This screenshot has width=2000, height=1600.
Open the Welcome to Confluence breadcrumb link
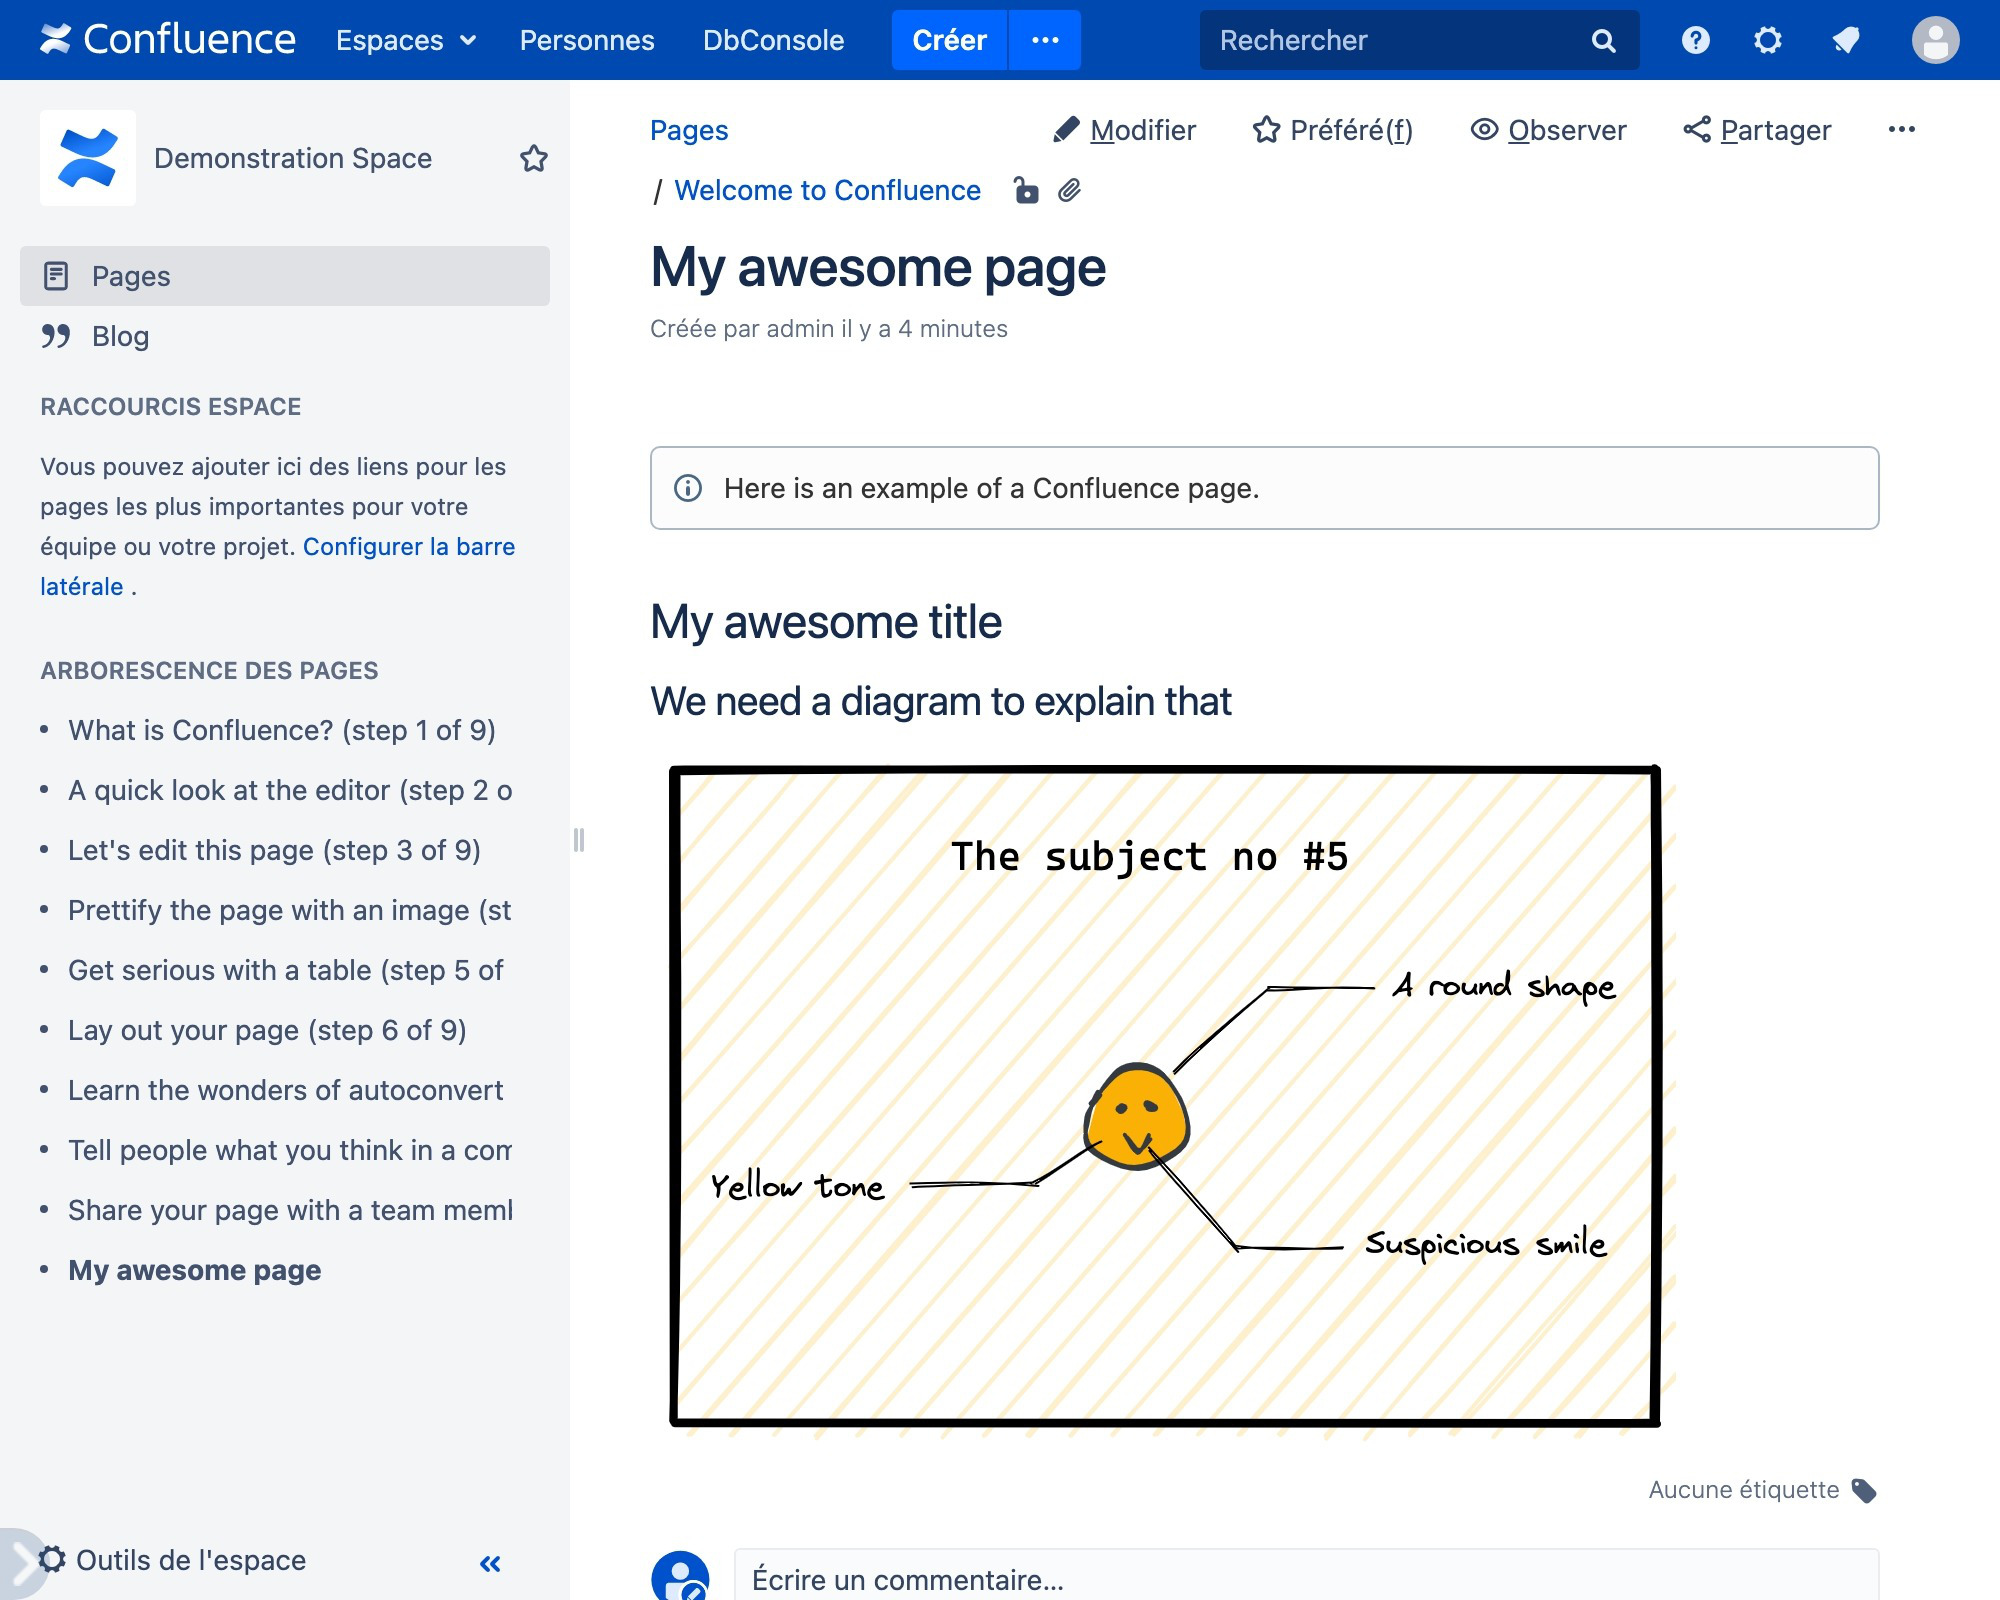(827, 190)
